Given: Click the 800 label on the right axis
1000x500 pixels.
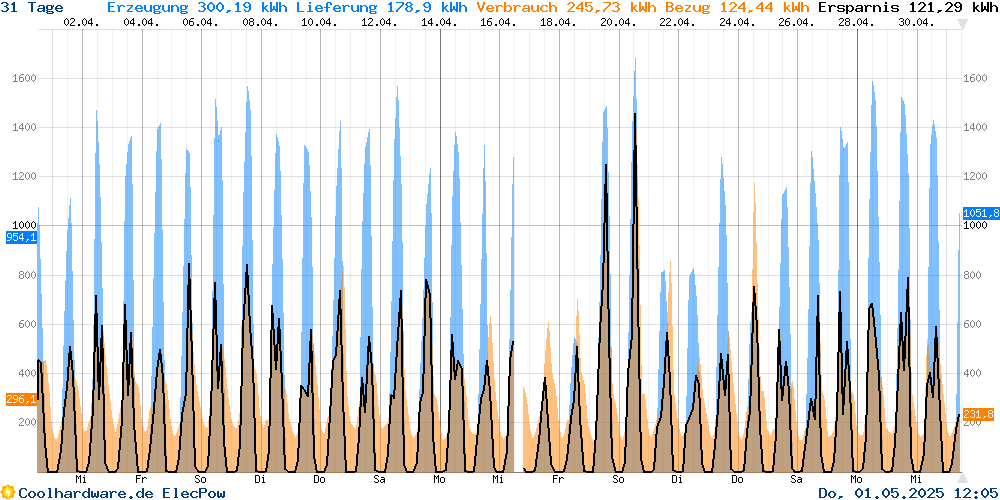Looking at the screenshot, I should (x=971, y=275).
